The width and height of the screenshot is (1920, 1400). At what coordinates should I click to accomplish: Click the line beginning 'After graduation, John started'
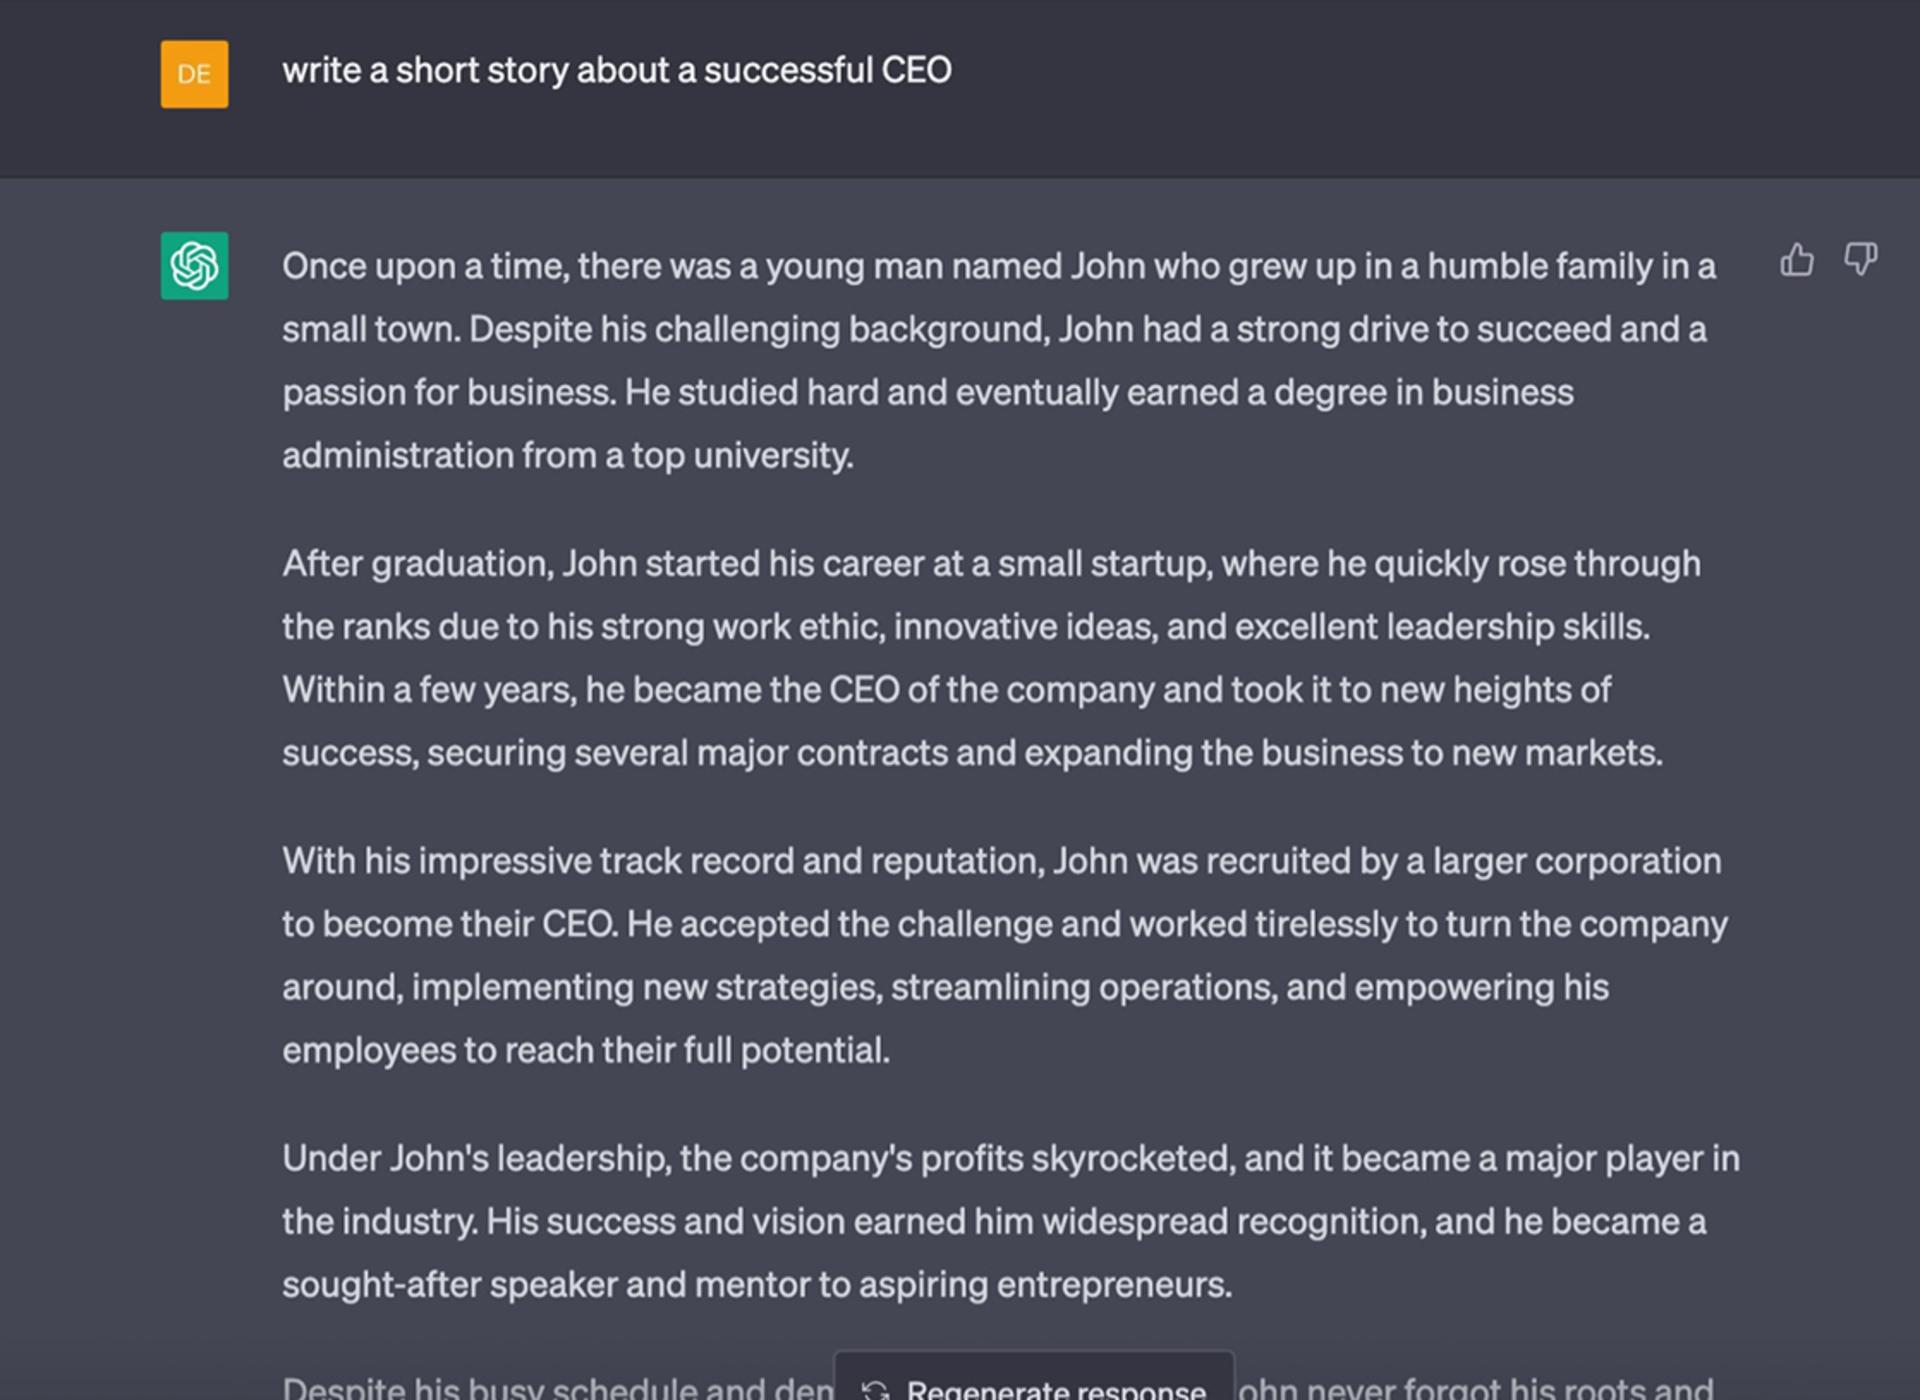991,564
